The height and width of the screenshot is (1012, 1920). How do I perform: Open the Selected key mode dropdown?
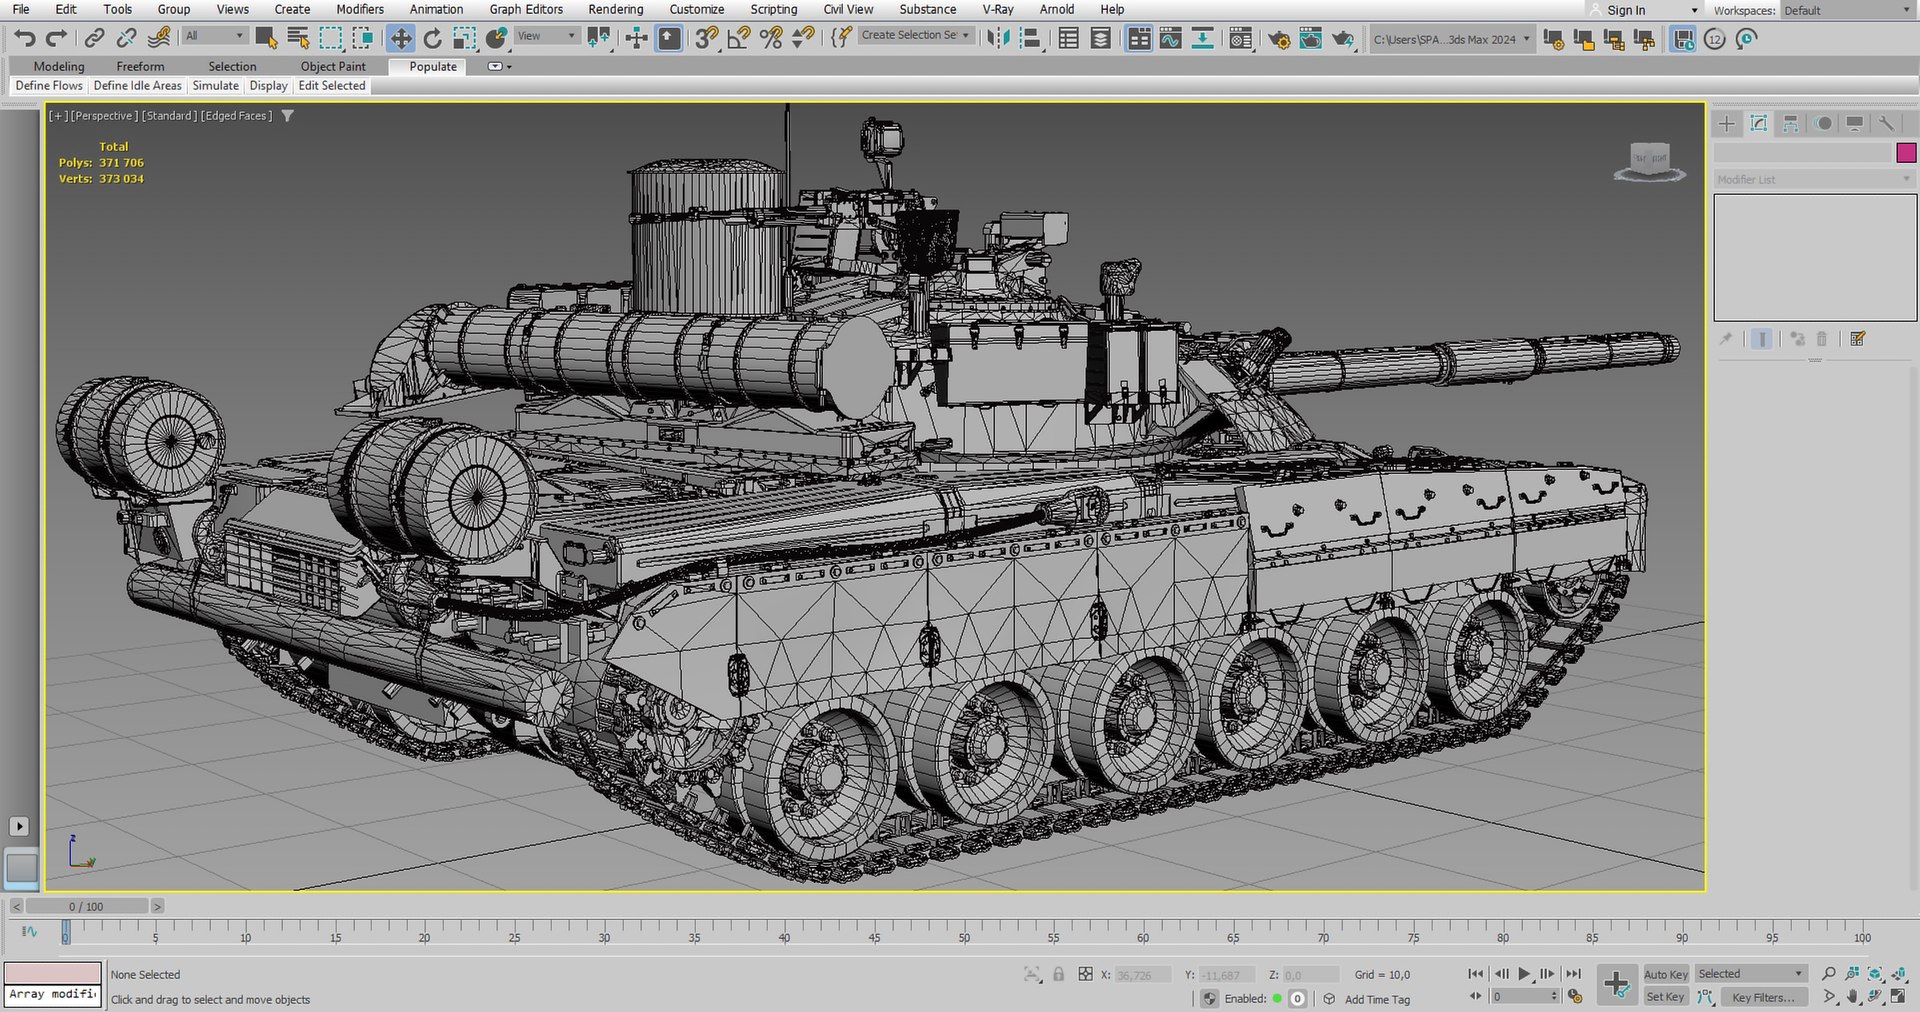pyautogui.click(x=1750, y=974)
